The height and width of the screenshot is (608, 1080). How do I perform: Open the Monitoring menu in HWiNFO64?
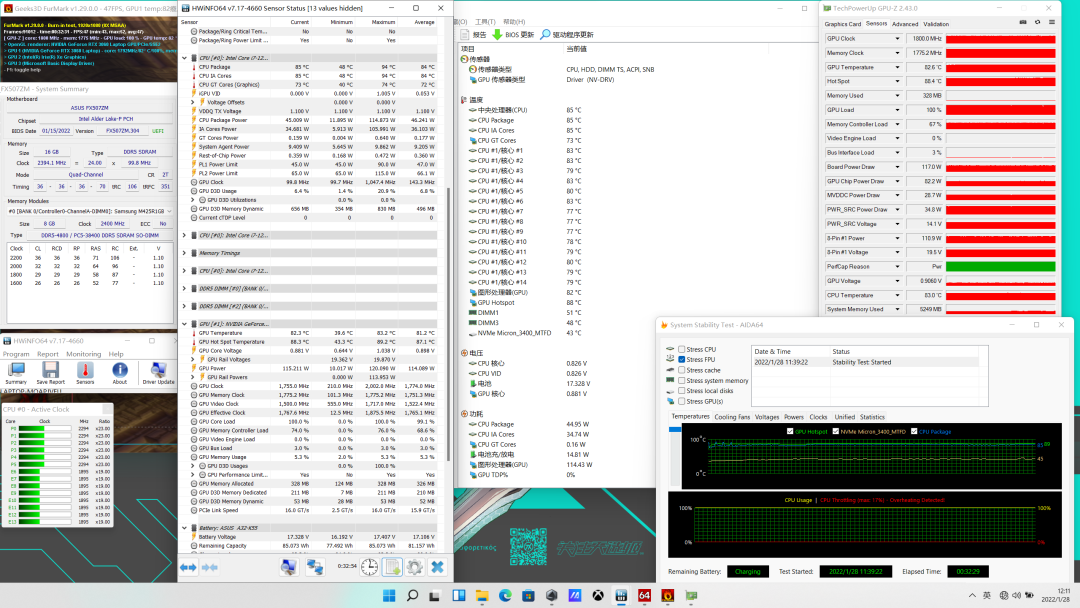click(84, 354)
